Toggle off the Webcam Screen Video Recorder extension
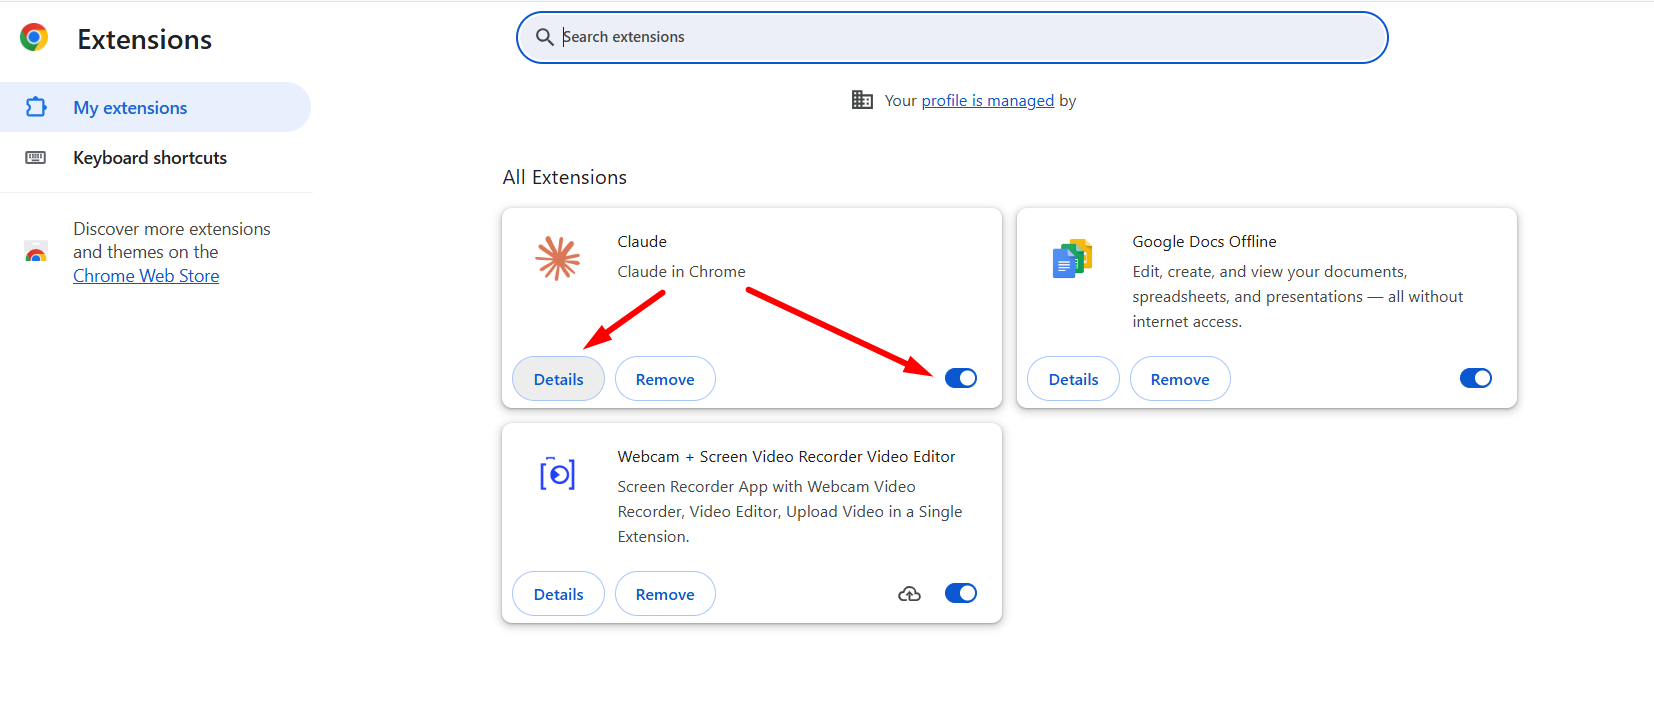This screenshot has height=716, width=1654. click(x=961, y=593)
